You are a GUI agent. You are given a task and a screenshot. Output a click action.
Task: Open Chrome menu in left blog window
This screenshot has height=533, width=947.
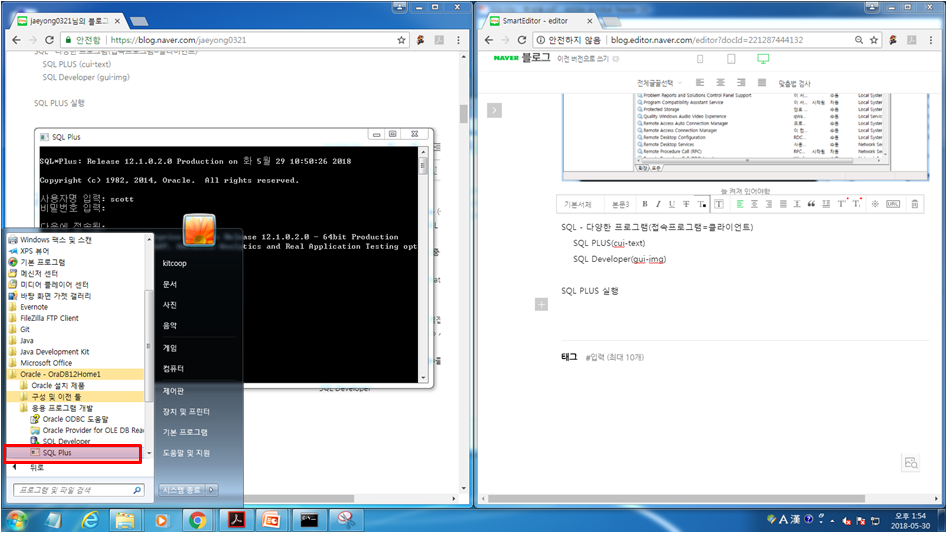(458, 40)
